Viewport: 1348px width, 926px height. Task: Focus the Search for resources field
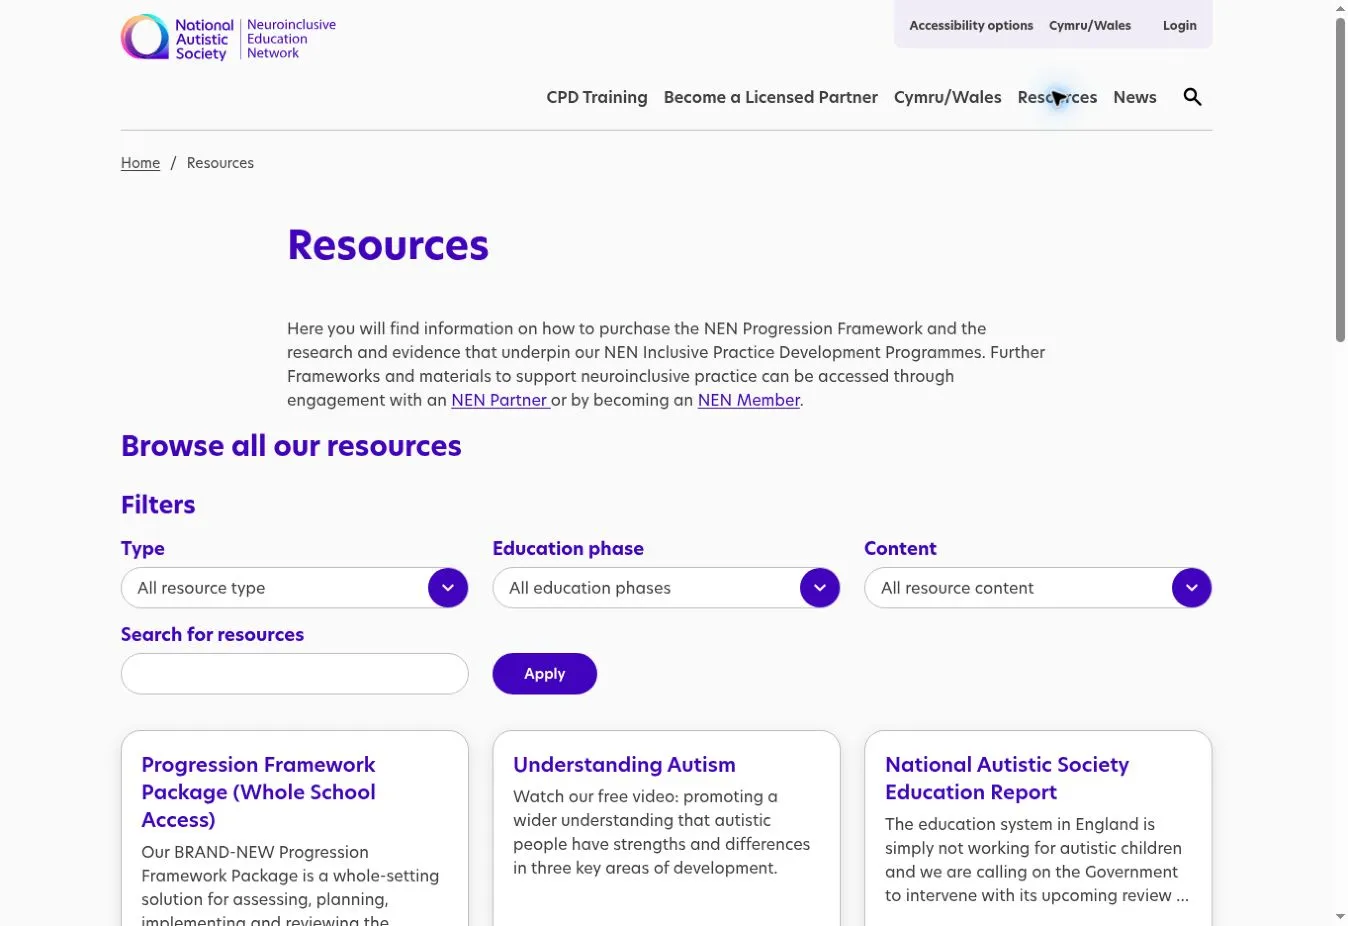(x=295, y=674)
